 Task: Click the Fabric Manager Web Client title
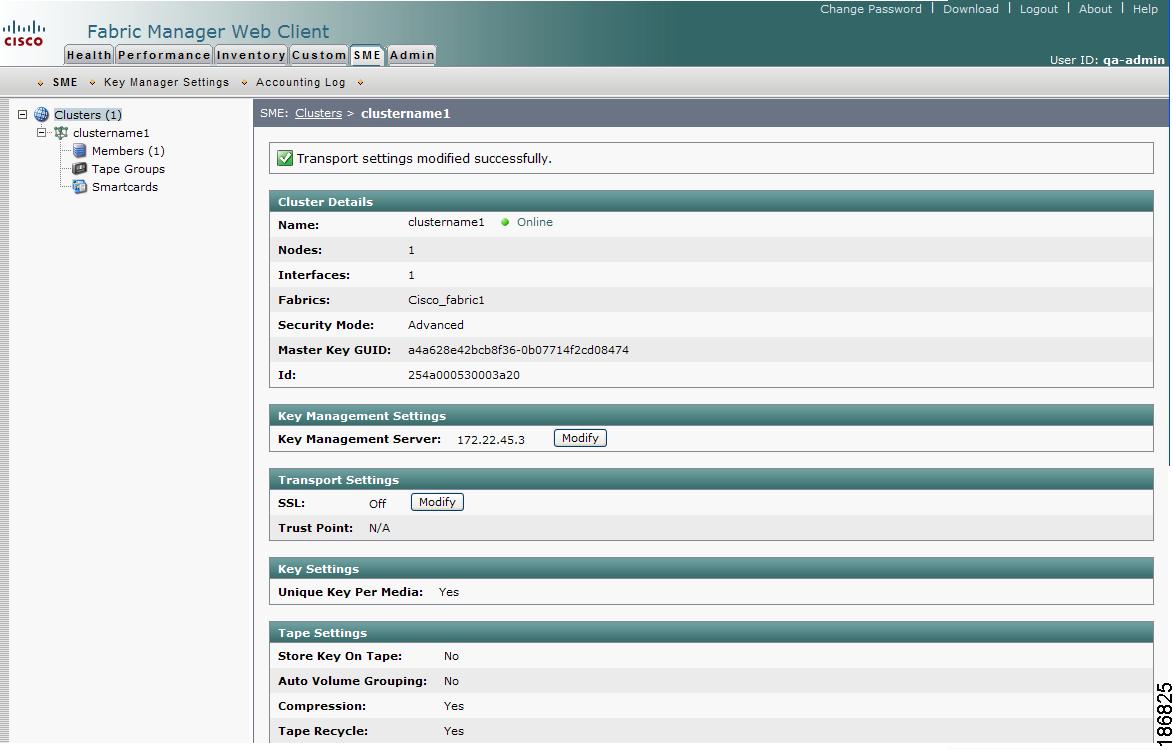pyautogui.click(x=208, y=31)
